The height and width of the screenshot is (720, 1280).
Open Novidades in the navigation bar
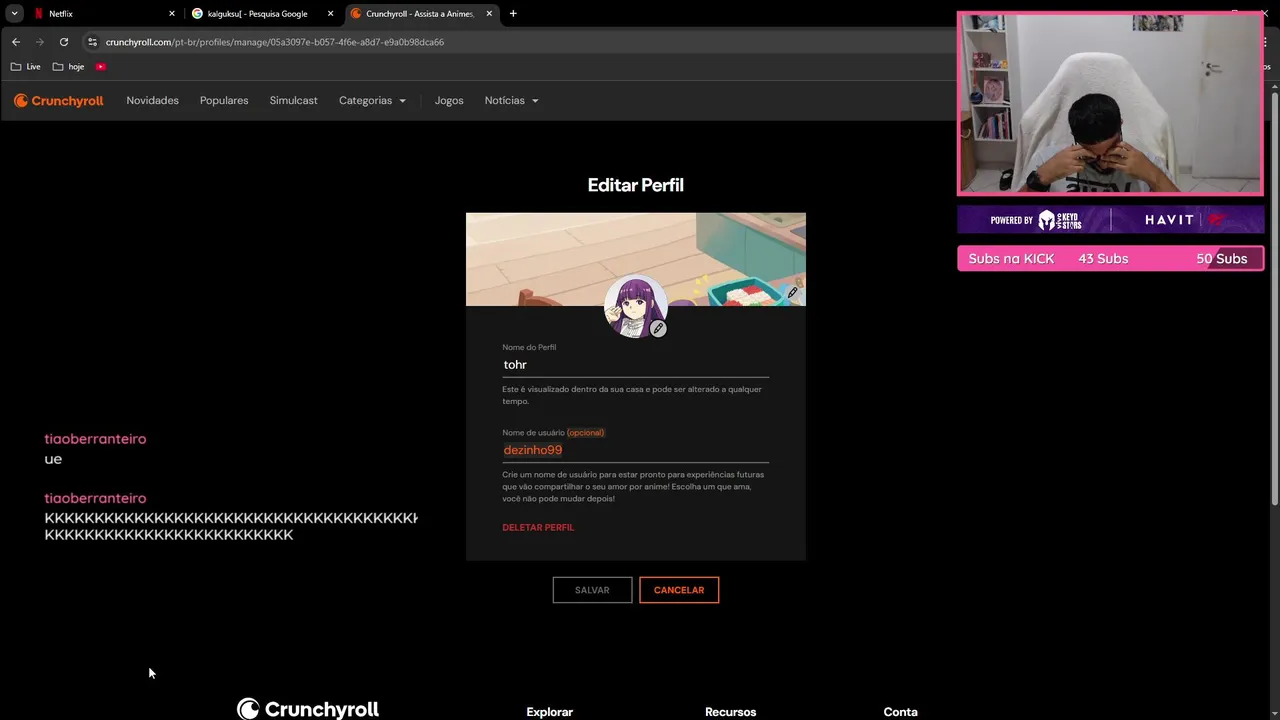(152, 101)
